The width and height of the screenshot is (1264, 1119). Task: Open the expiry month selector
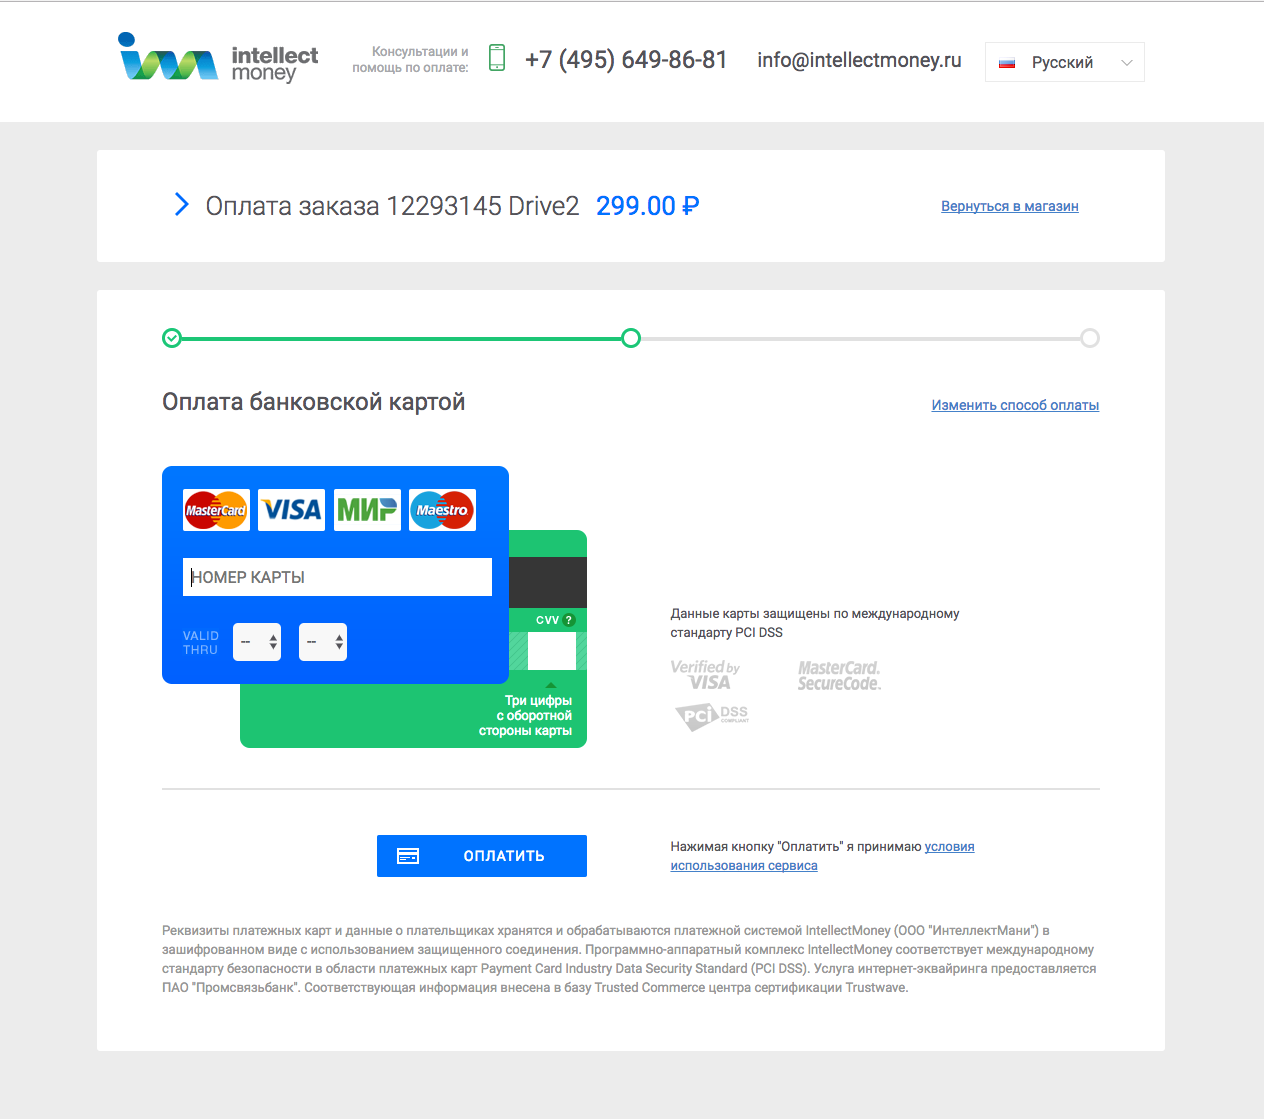pos(257,642)
